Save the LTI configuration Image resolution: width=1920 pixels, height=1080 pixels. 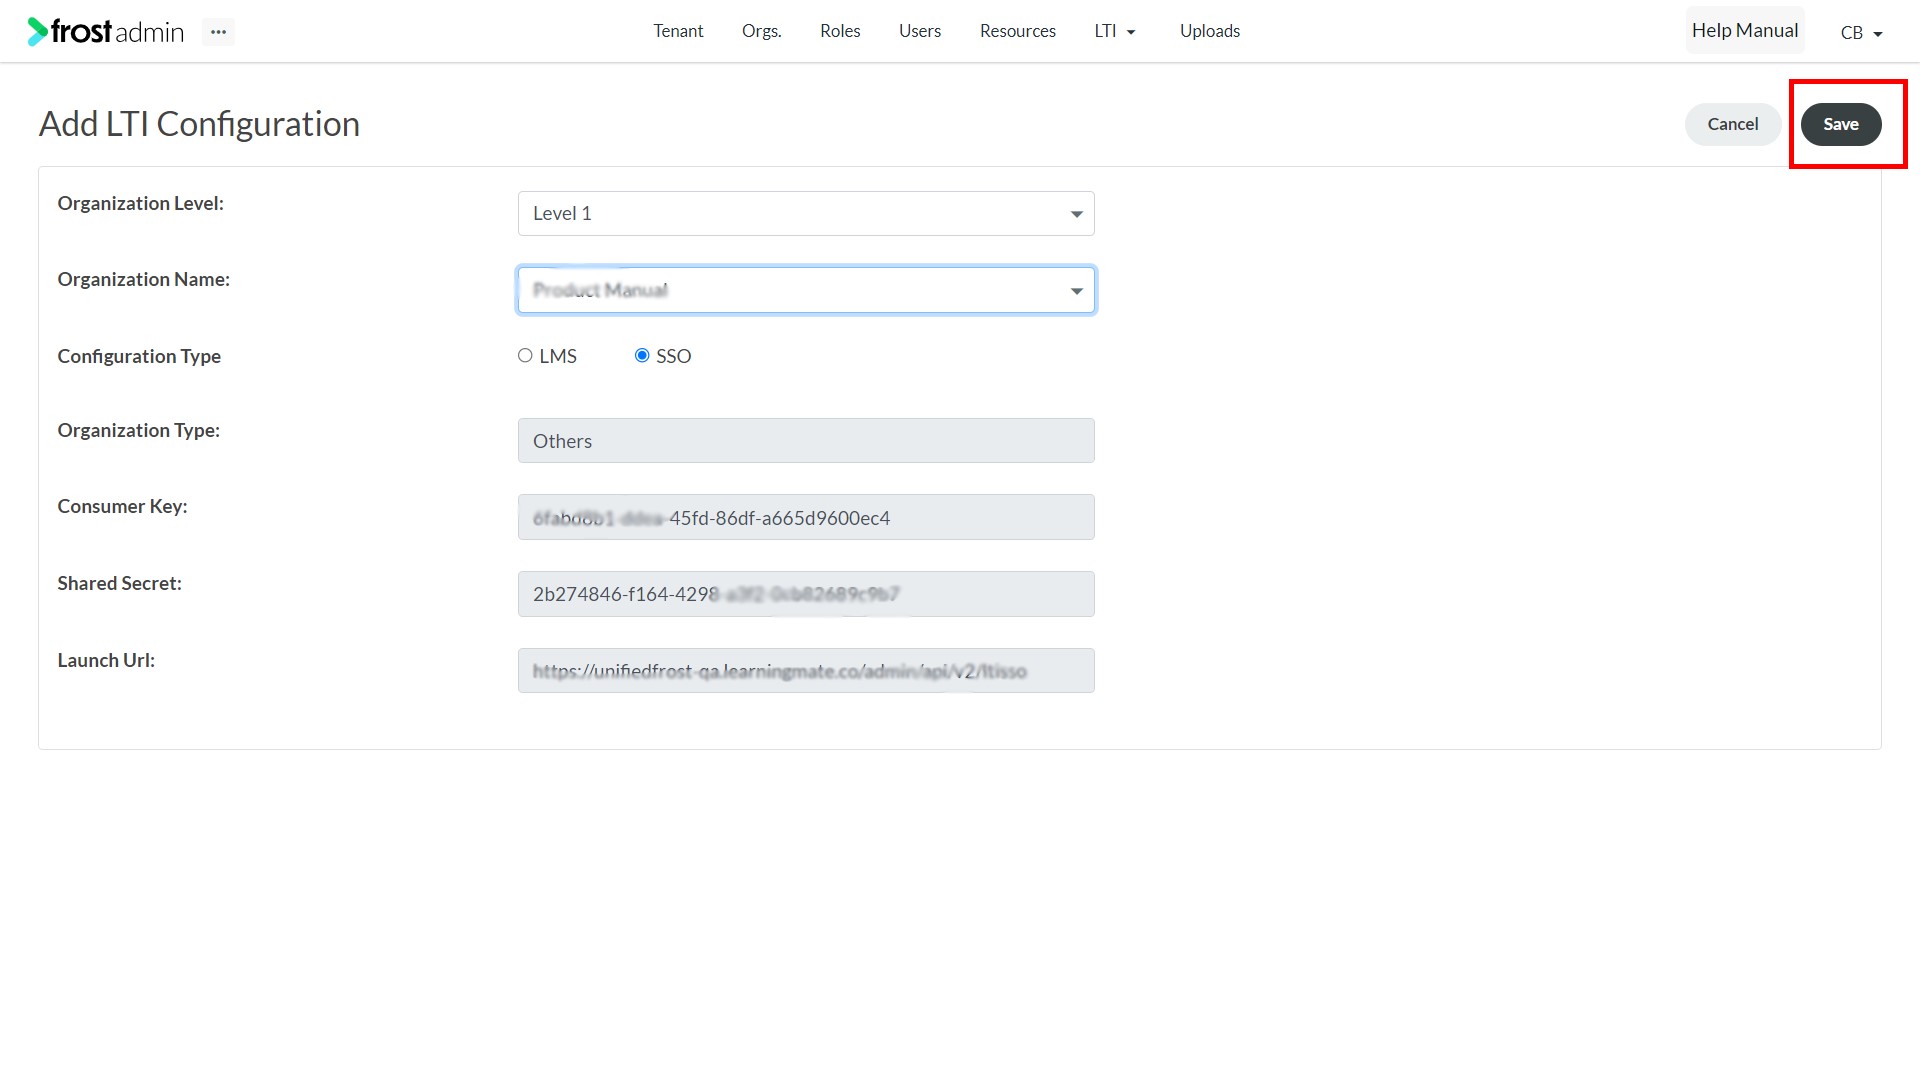[1840, 124]
